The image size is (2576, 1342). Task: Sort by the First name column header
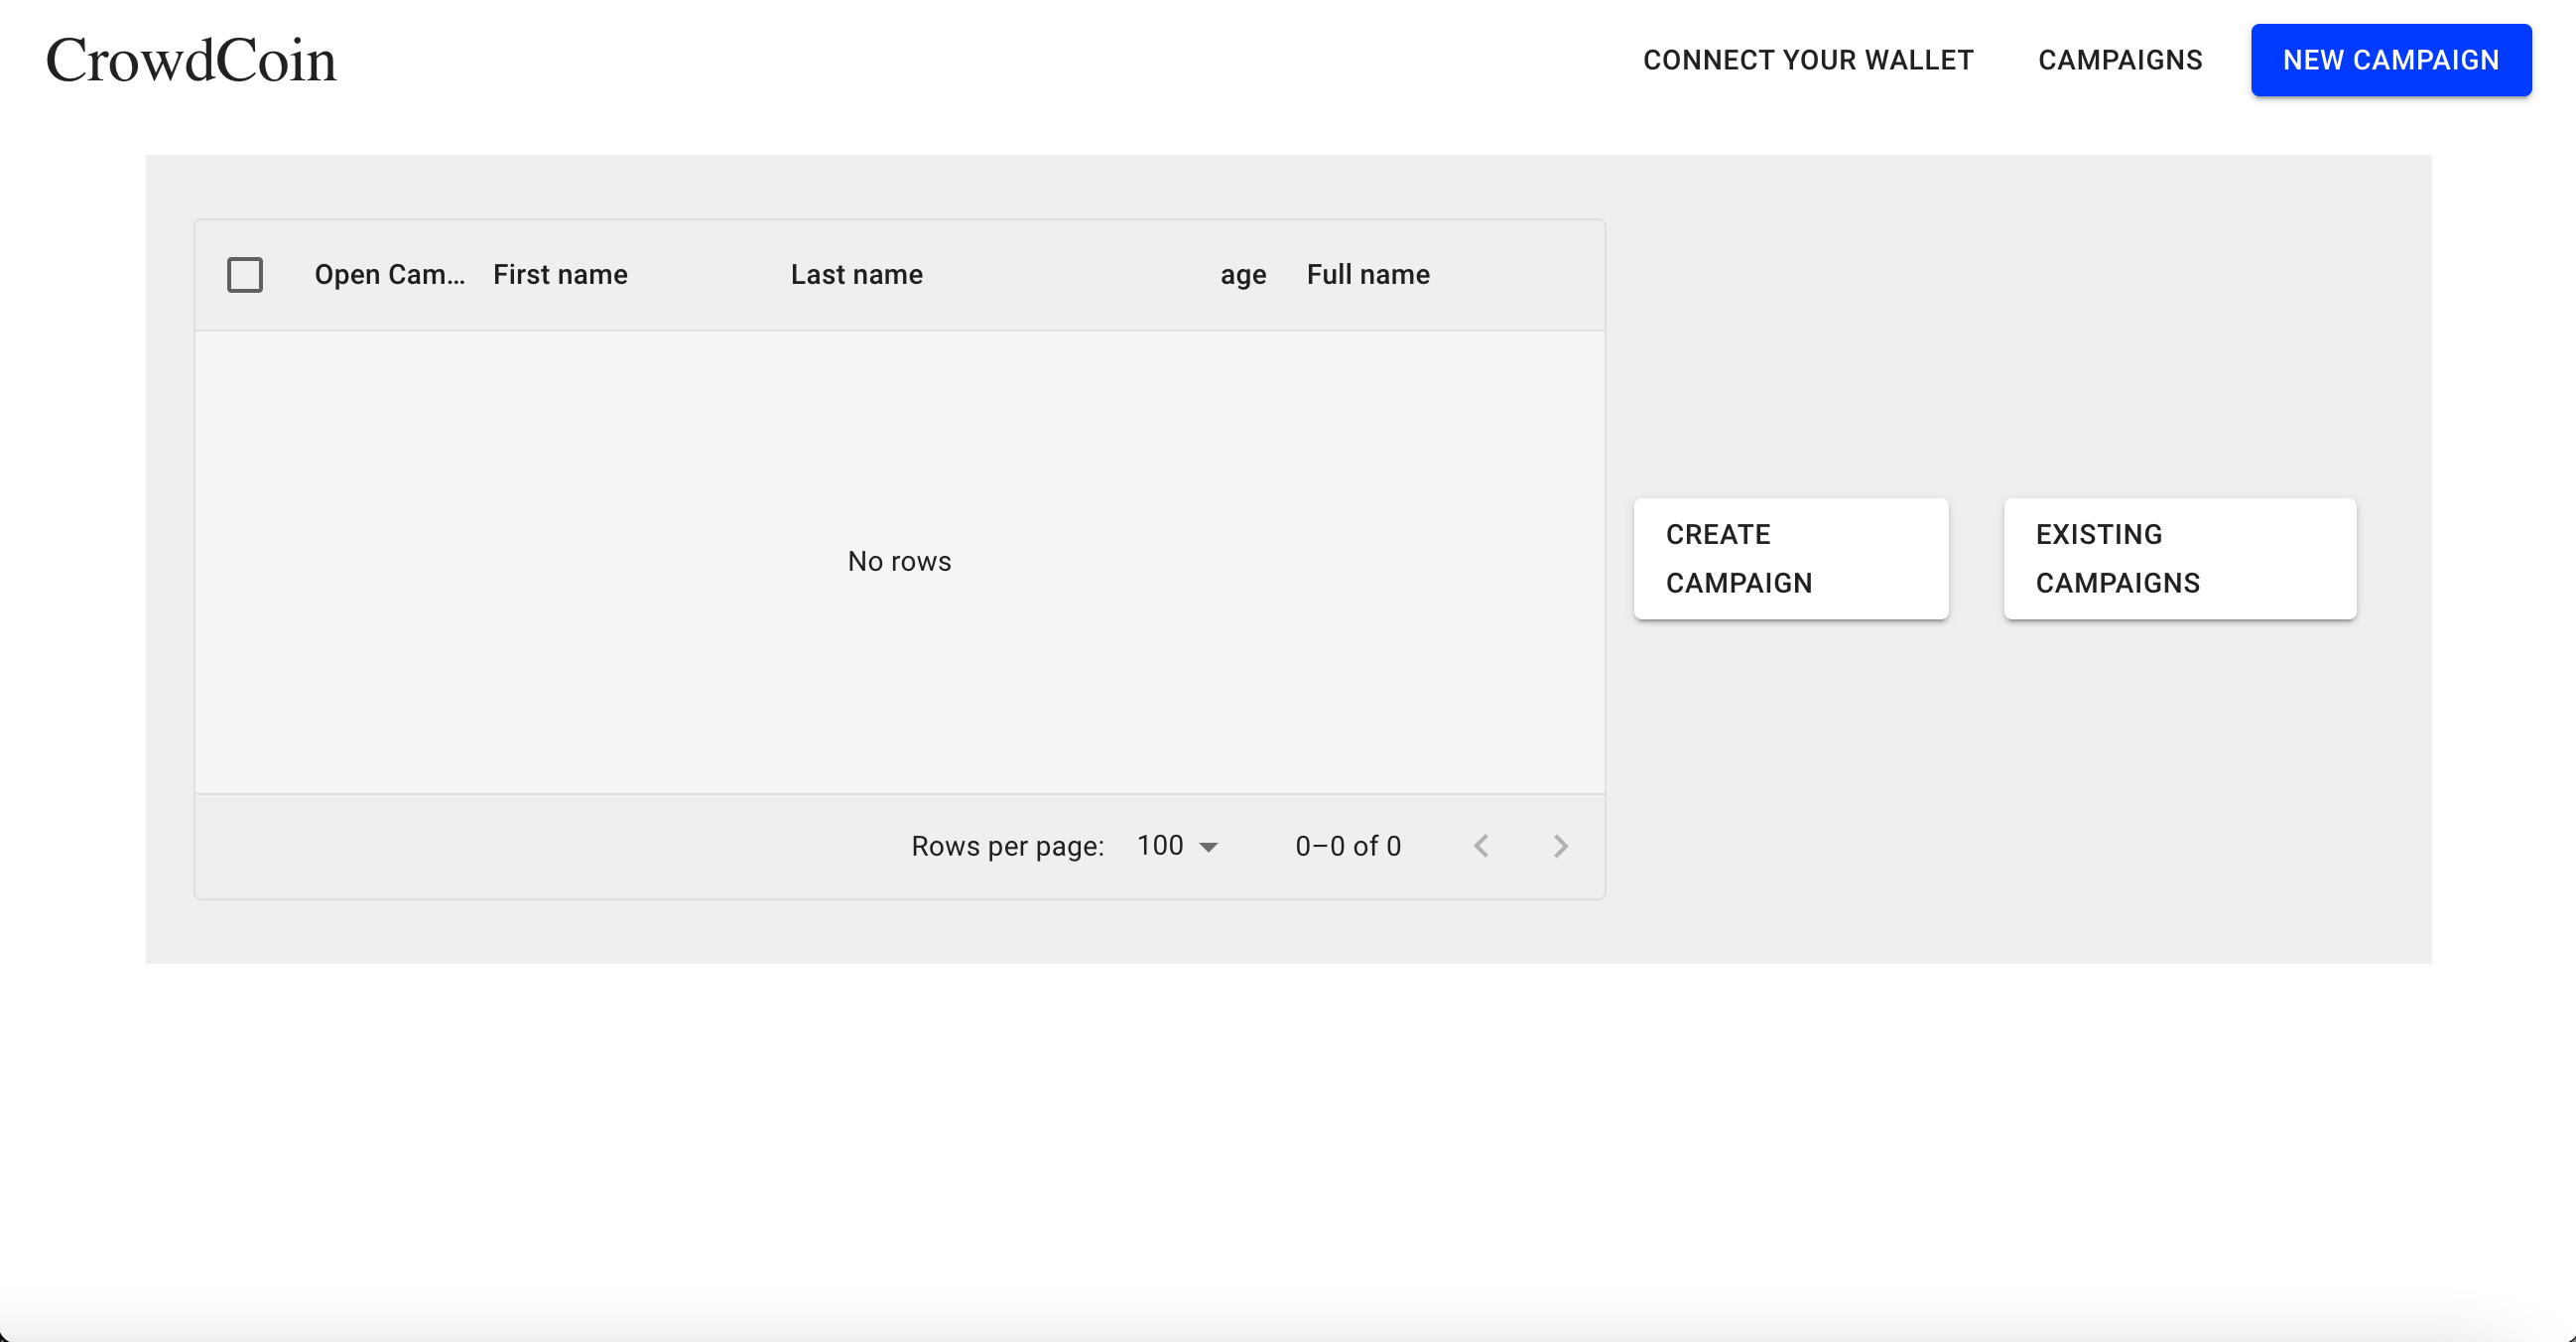click(x=560, y=275)
